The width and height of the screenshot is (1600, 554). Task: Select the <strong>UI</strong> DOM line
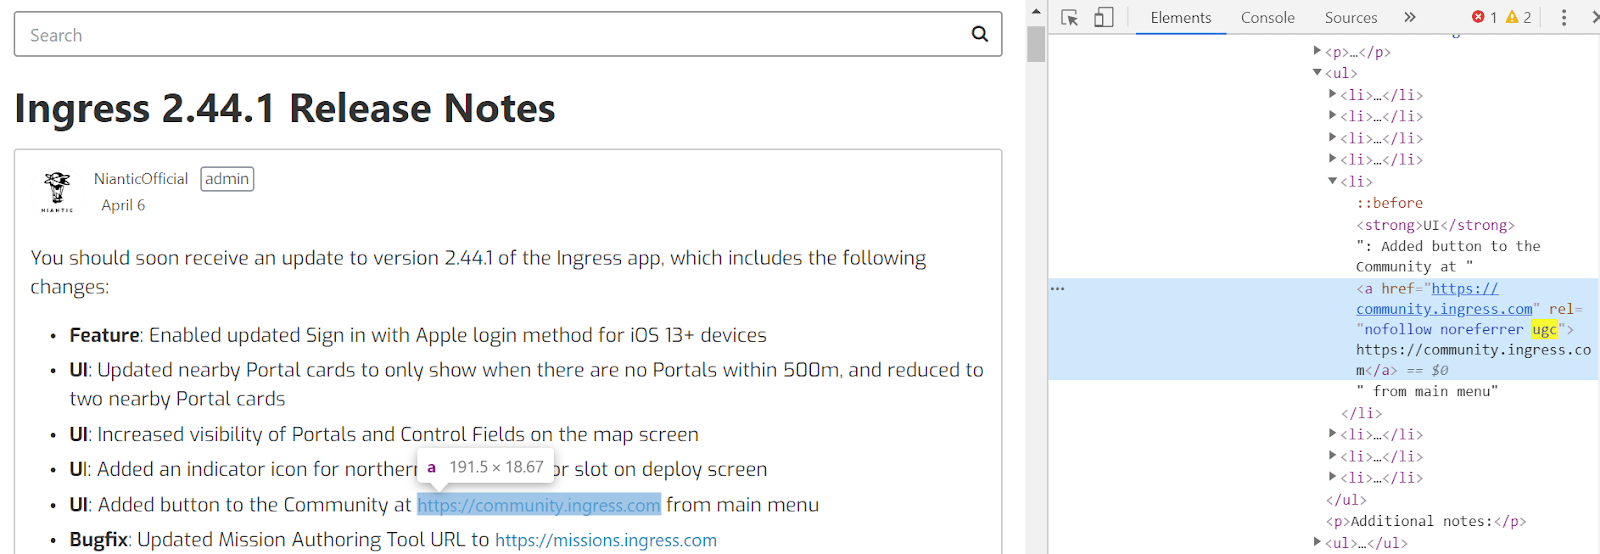[x=1435, y=225]
